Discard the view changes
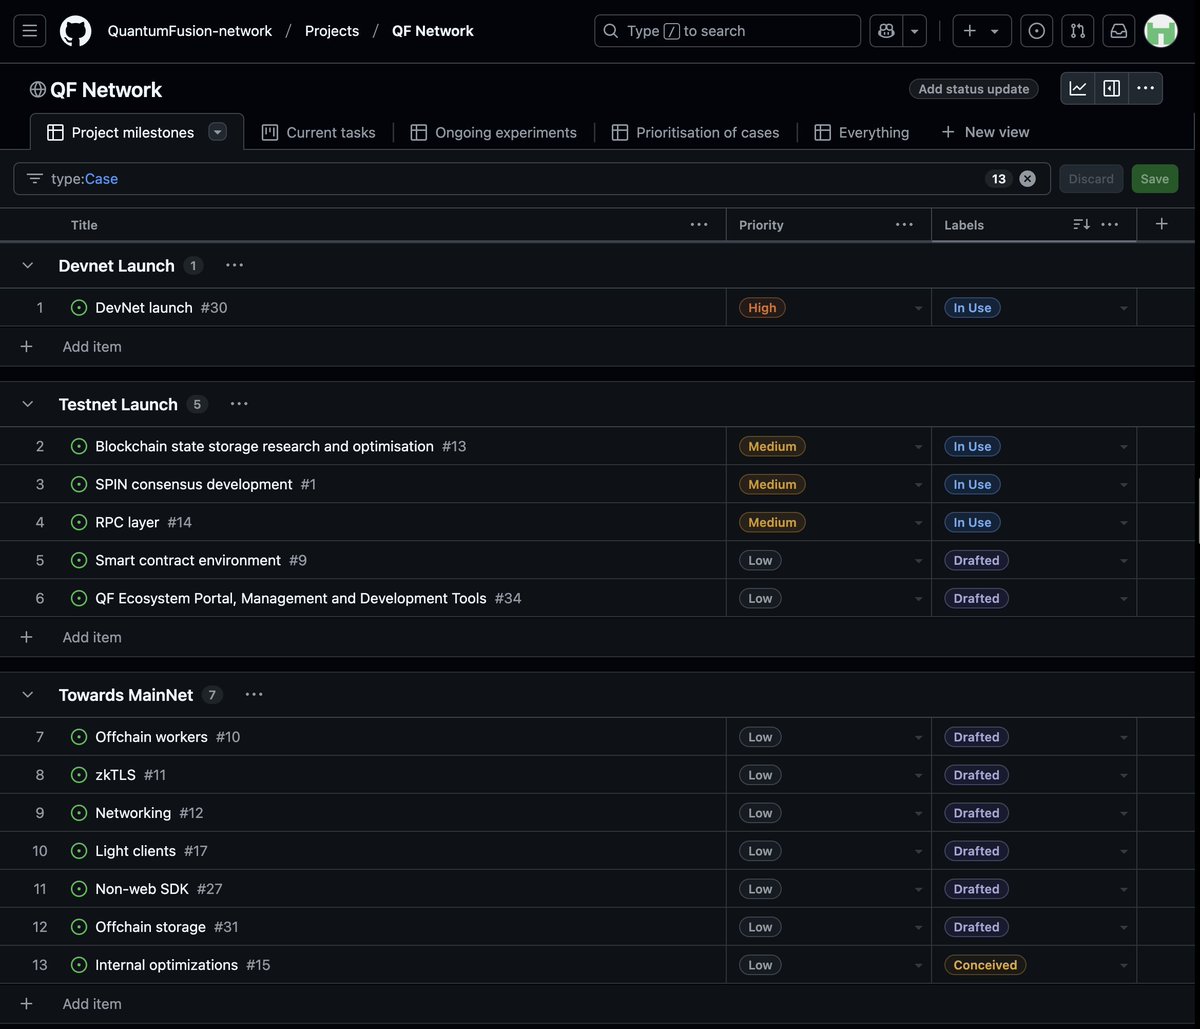This screenshot has height=1029, width=1200. (x=1091, y=179)
